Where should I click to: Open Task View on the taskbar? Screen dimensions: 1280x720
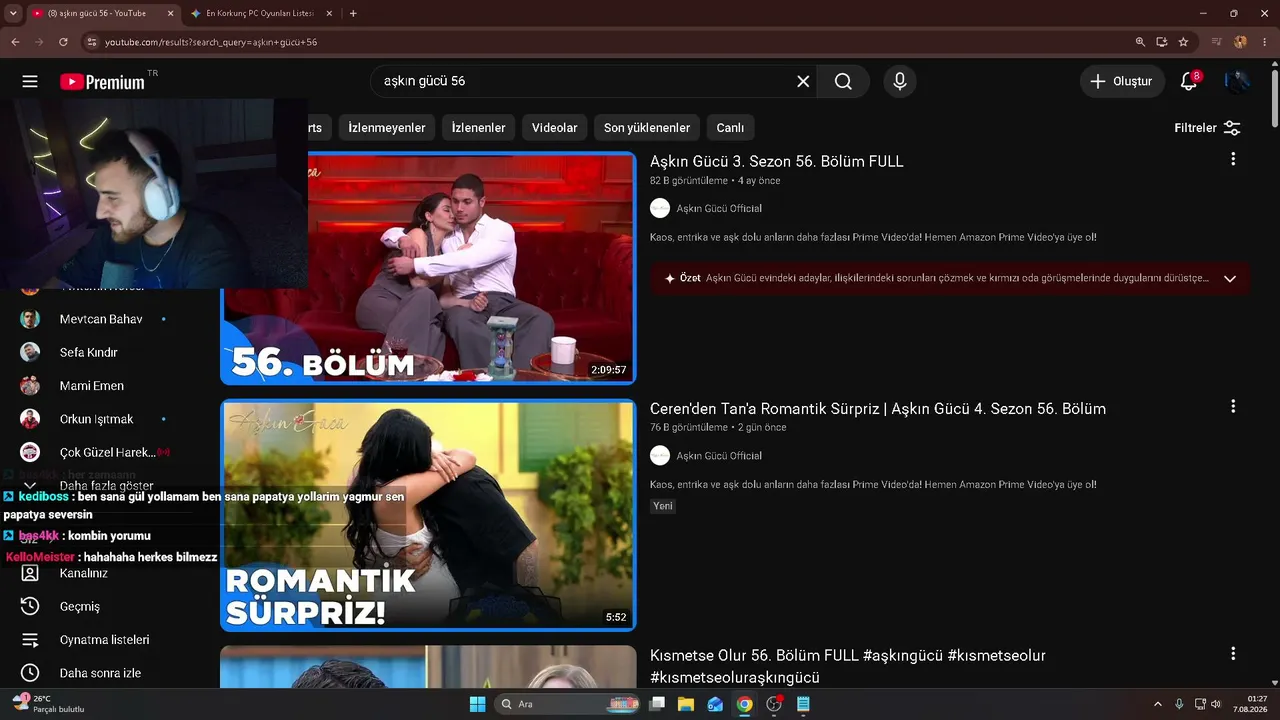[x=657, y=704]
